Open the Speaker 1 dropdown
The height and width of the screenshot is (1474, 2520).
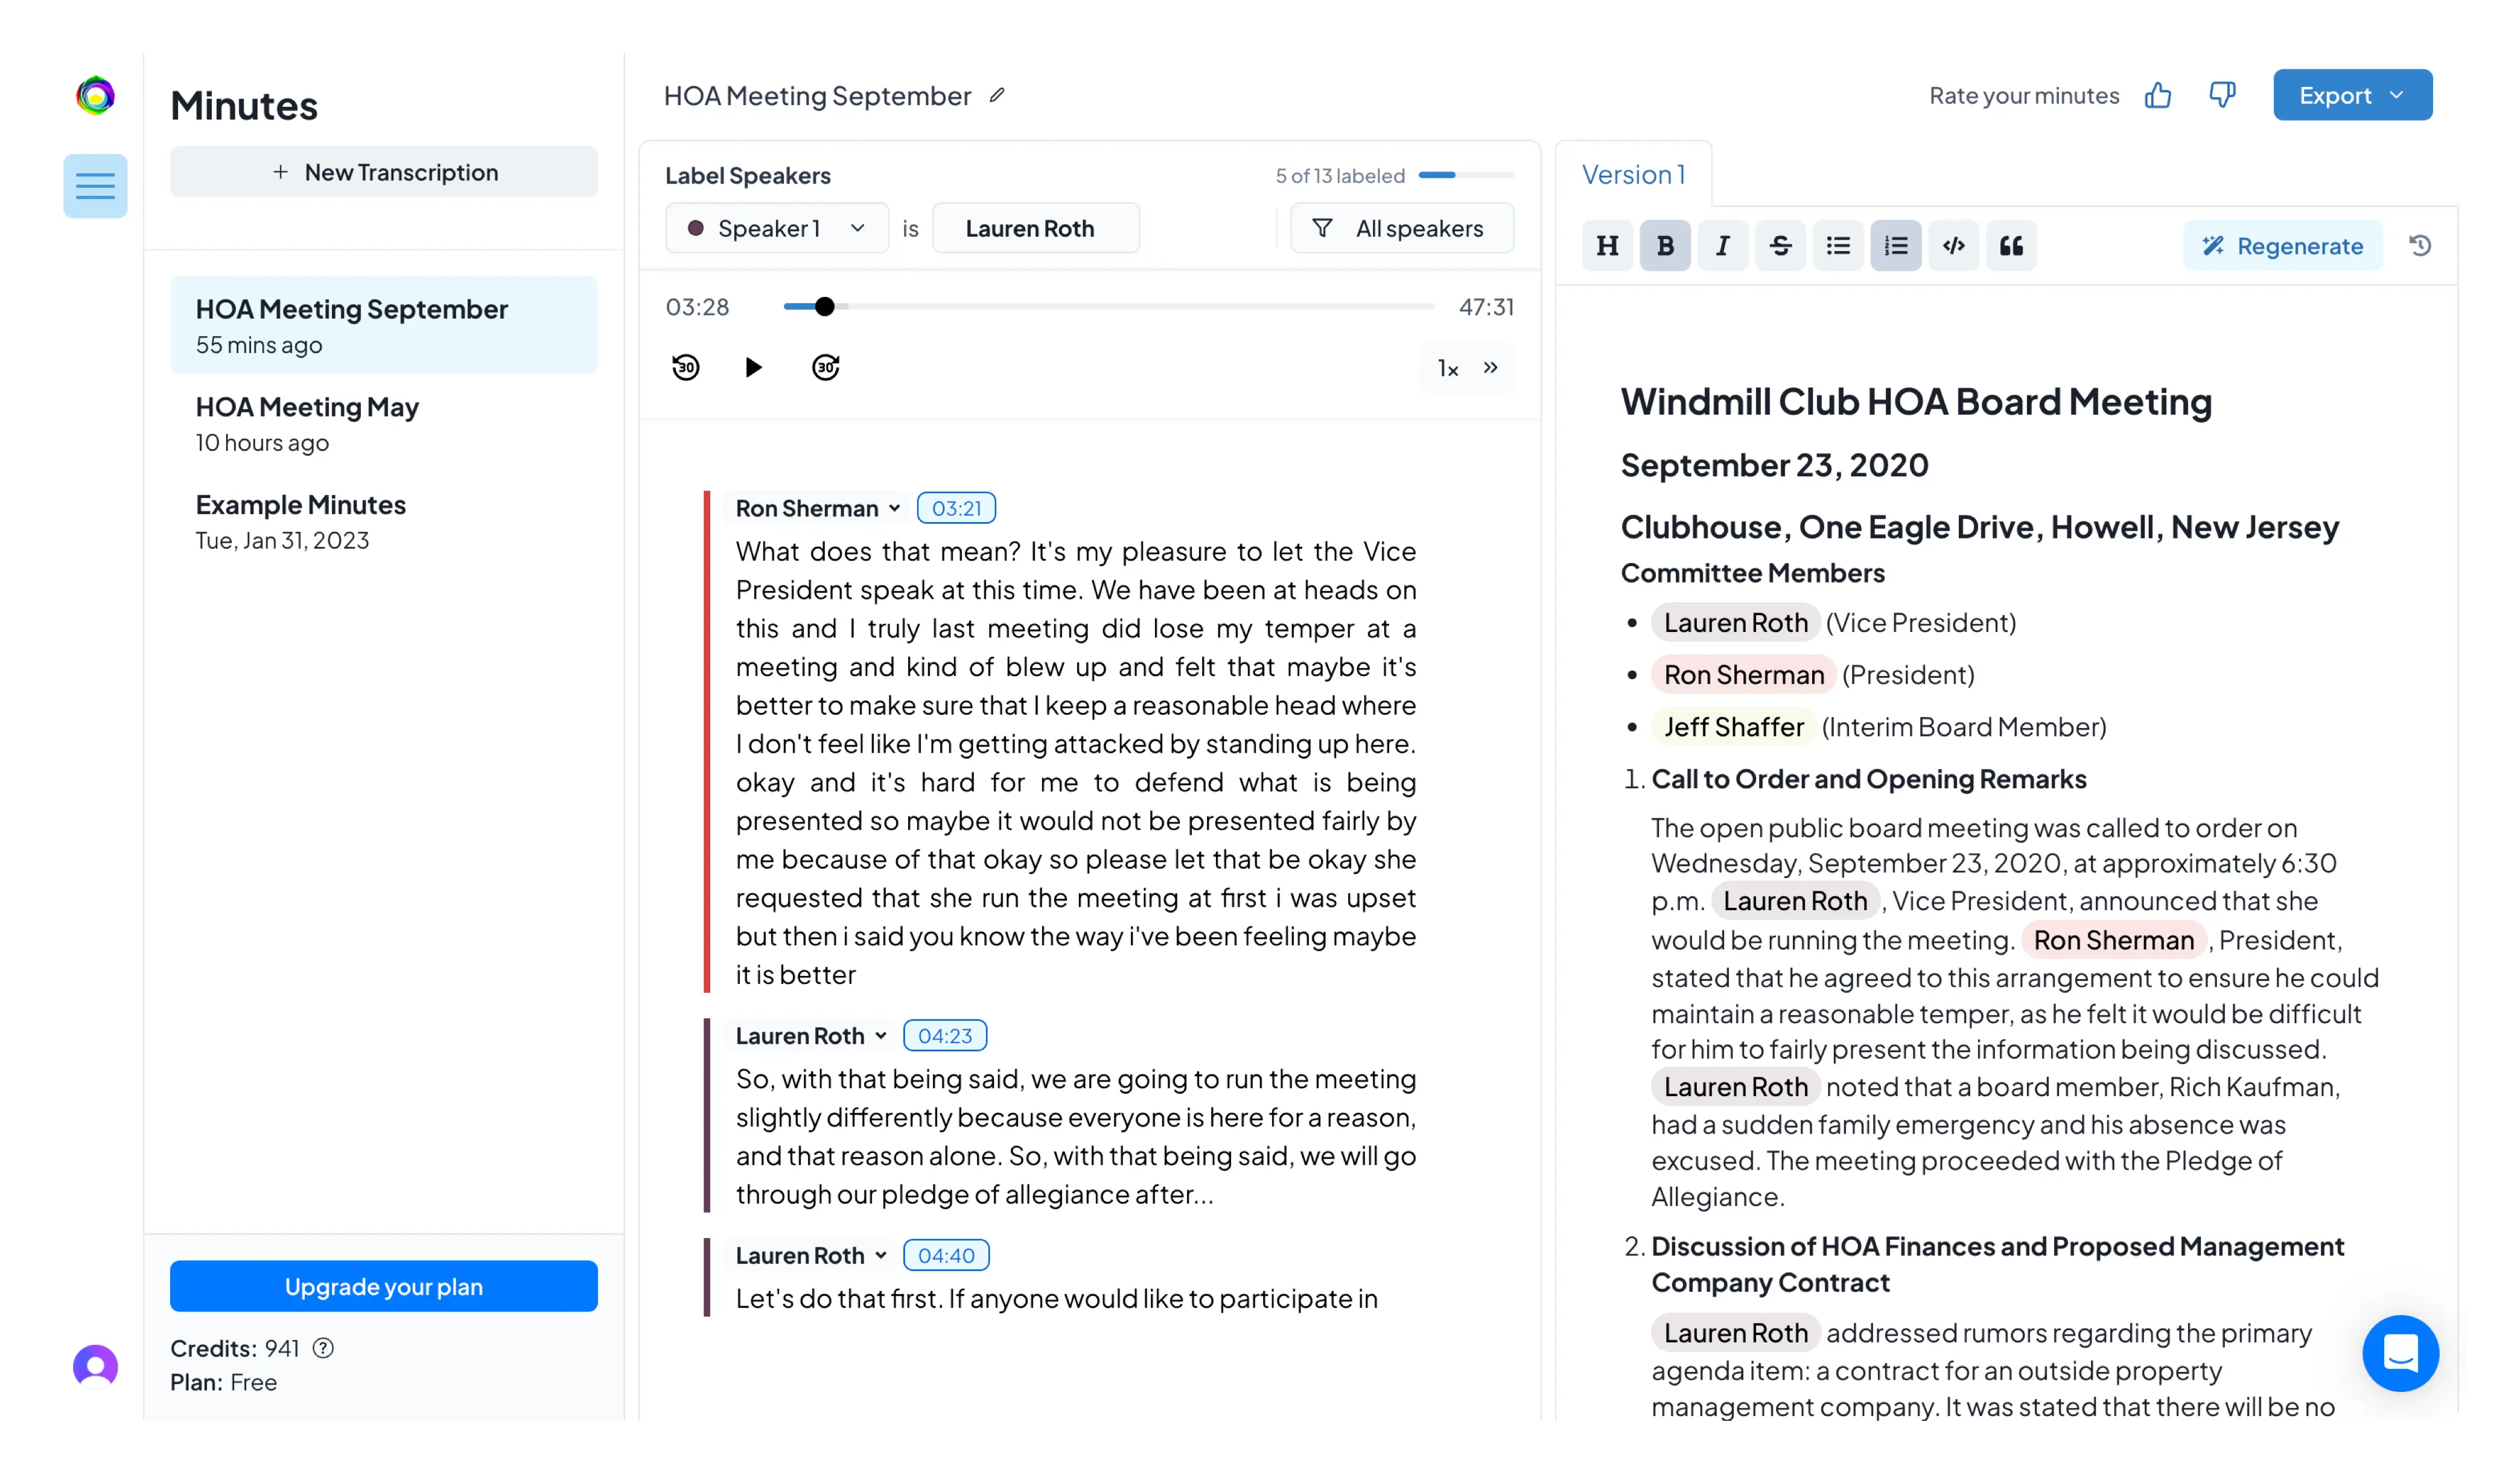[x=776, y=228]
